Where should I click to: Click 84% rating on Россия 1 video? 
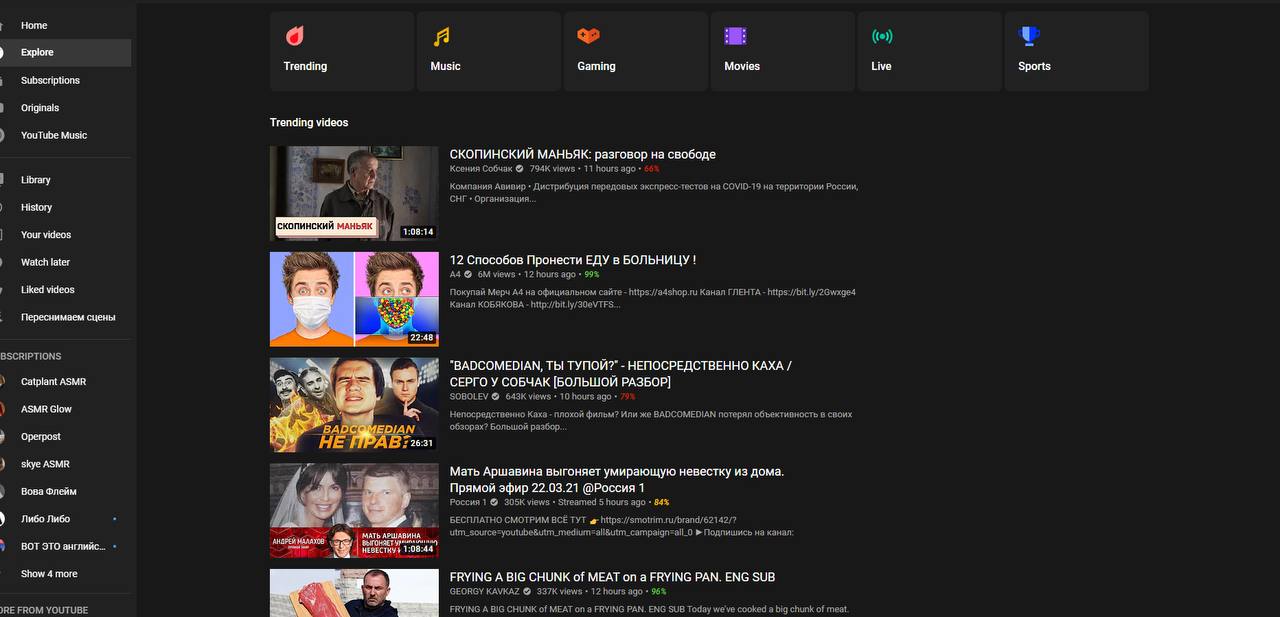pos(661,502)
